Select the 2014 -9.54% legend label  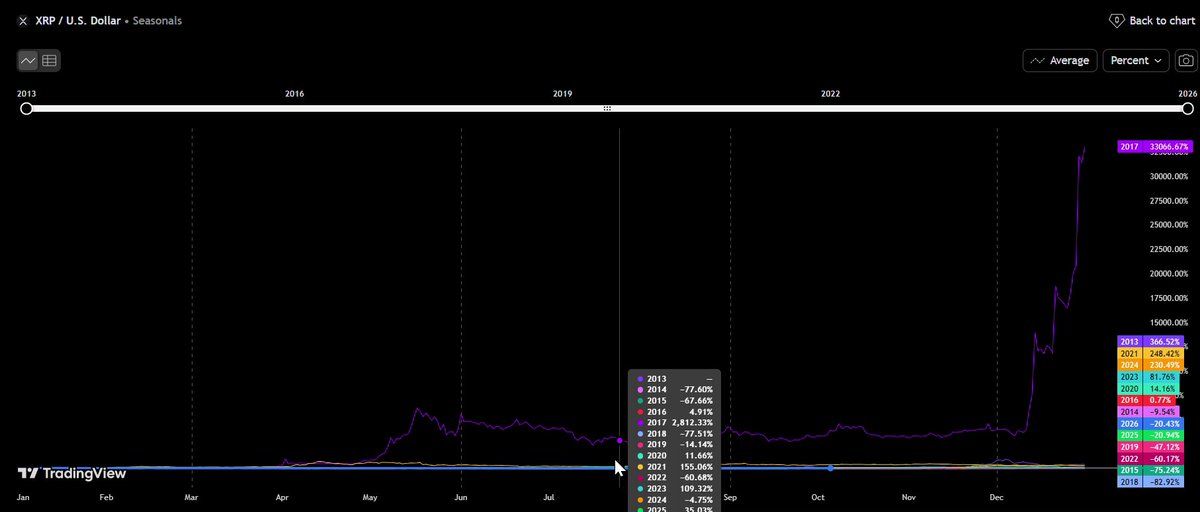coord(1147,412)
